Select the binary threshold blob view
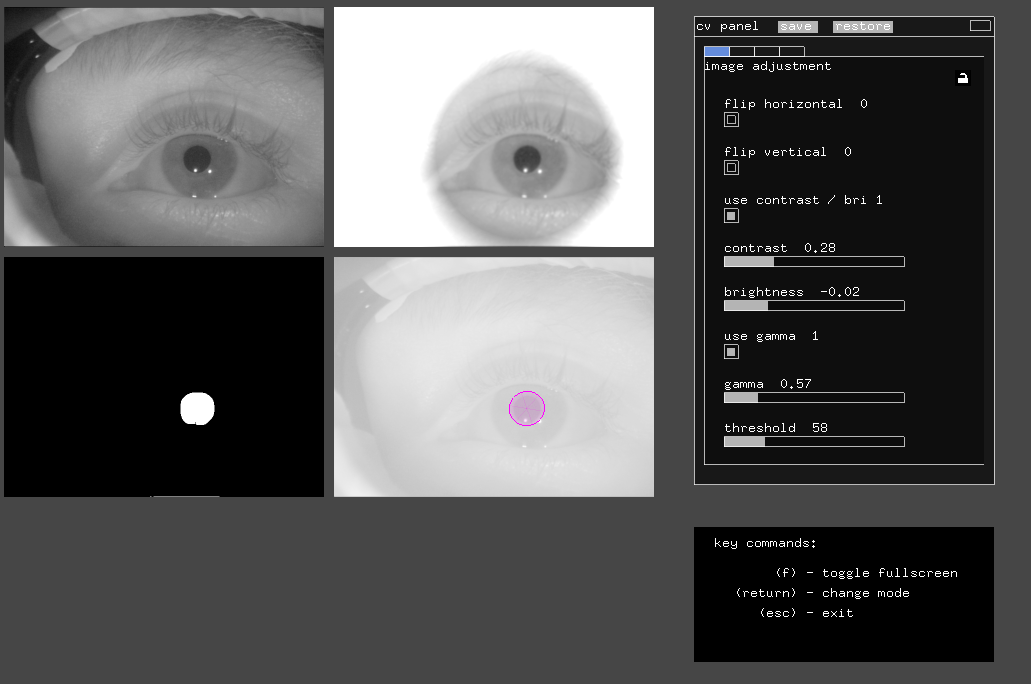 164,376
